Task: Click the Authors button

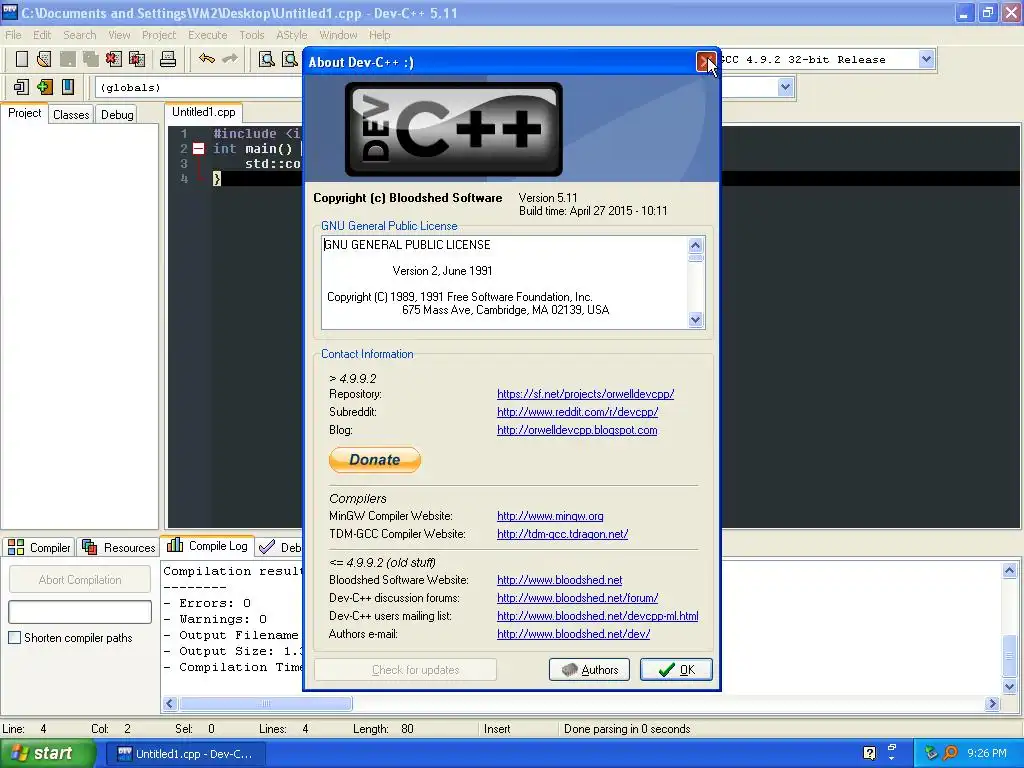Action: click(x=589, y=669)
